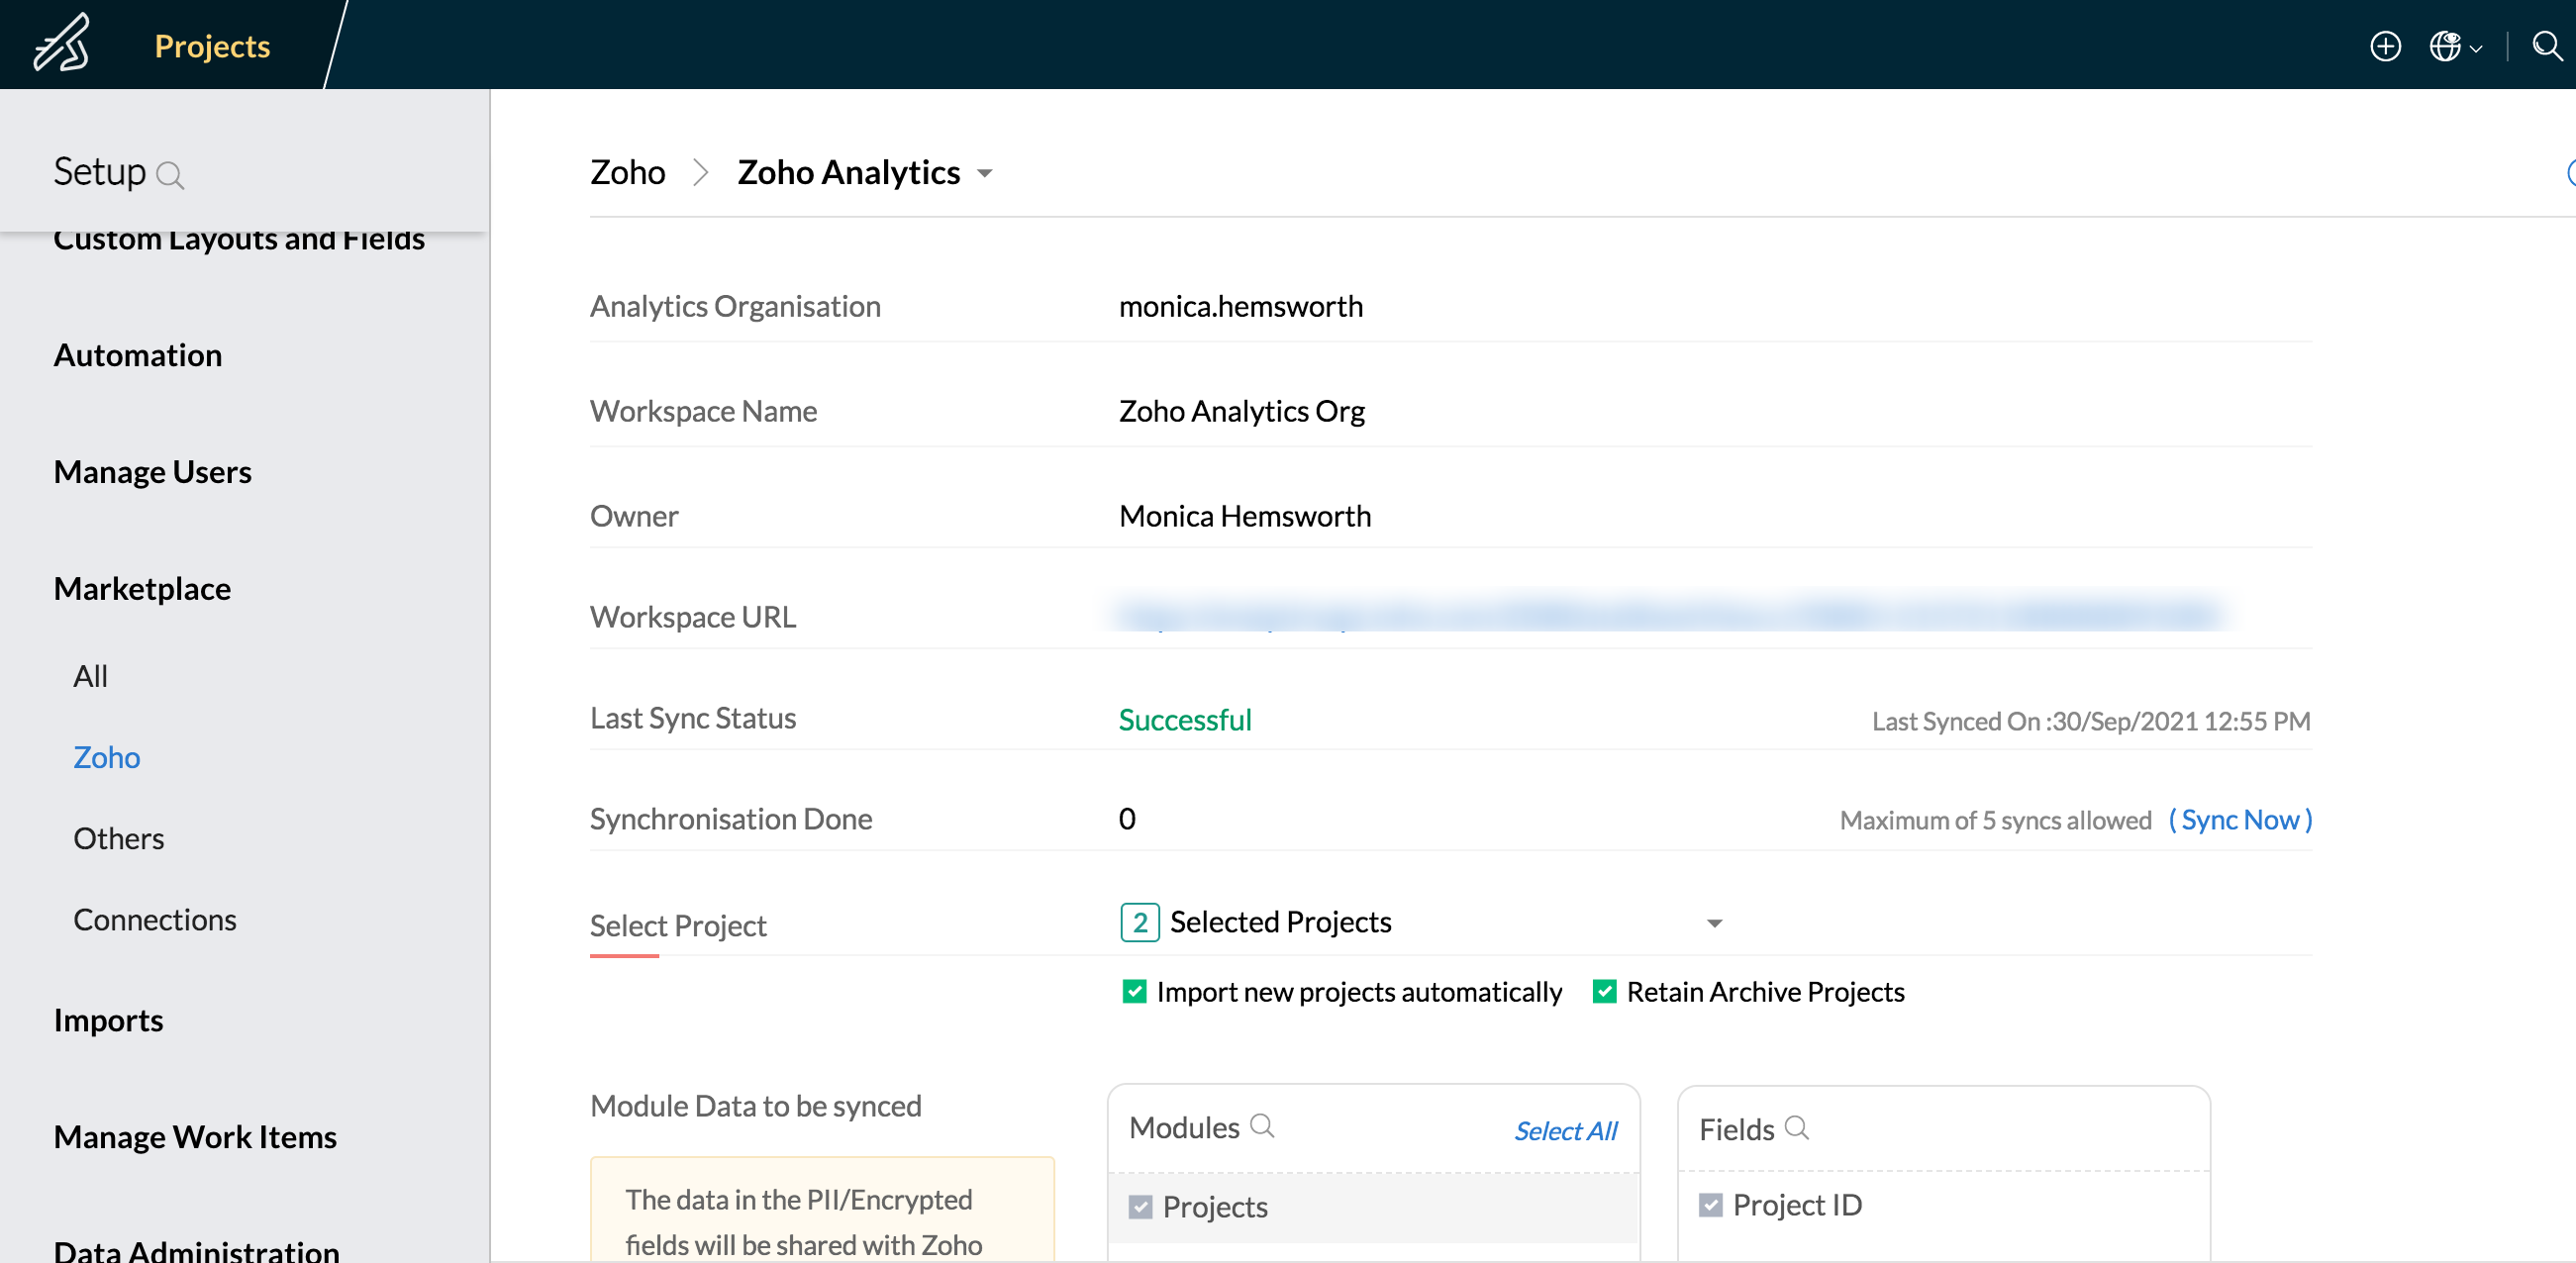
Task: Toggle Import new projects automatically checkbox
Action: [1134, 991]
